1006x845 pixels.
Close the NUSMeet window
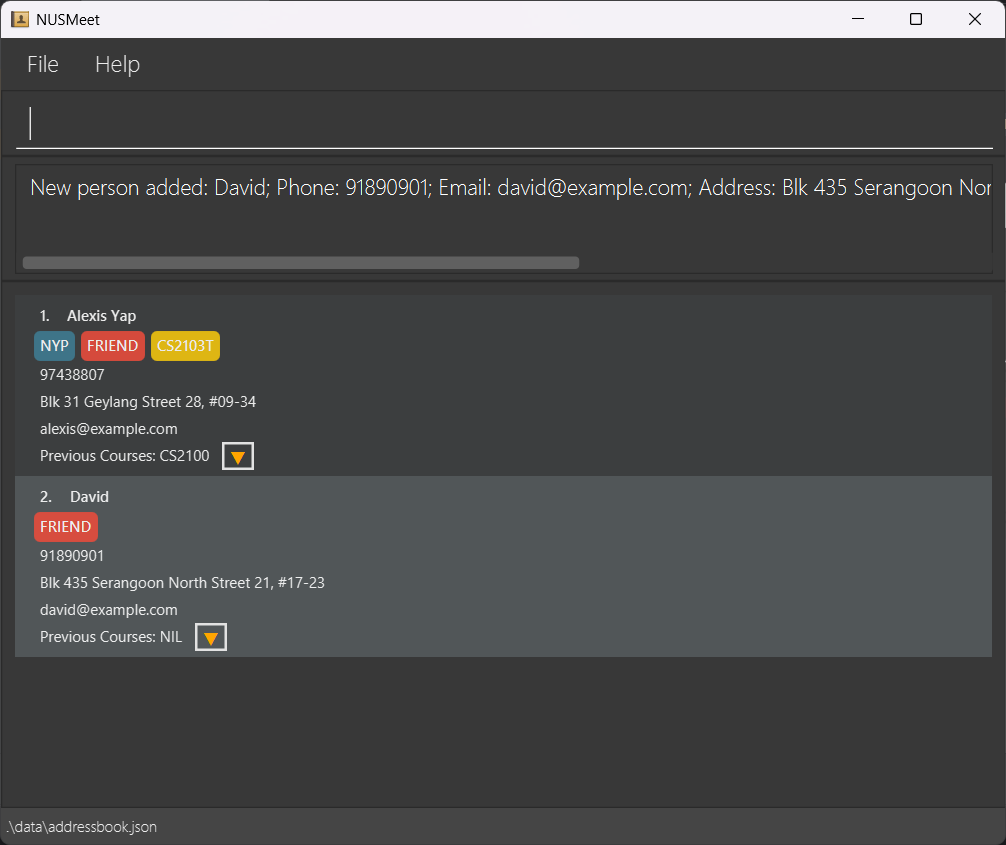(974, 19)
